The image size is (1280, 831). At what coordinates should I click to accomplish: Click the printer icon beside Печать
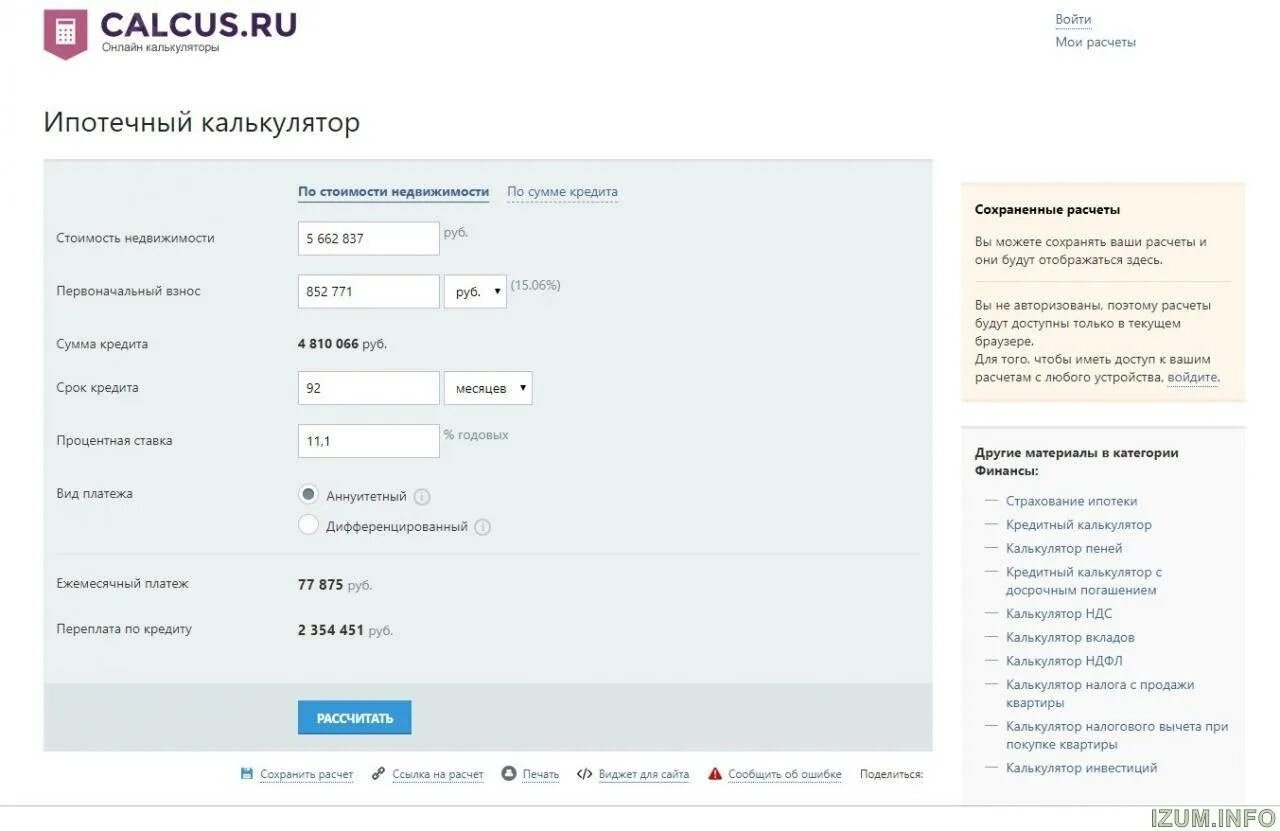pyautogui.click(x=509, y=774)
